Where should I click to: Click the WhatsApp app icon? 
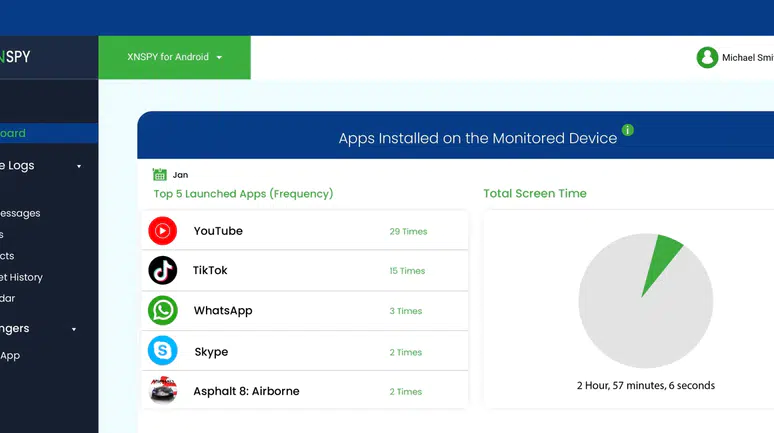click(x=162, y=310)
